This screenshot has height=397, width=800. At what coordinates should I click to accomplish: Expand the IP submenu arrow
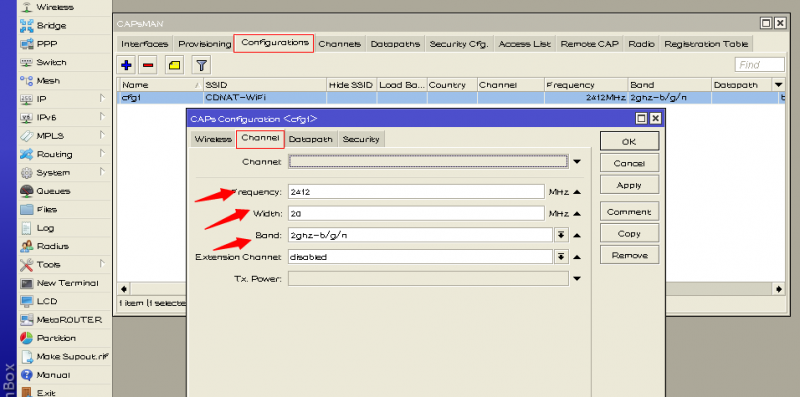point(103,98)
